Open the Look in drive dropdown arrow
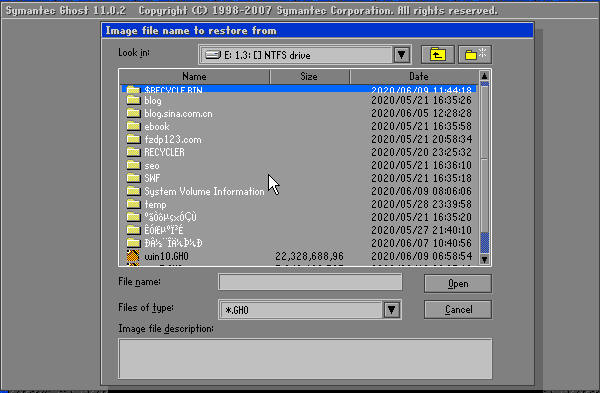Image resolution: width=600 pixels, height=393 pixels. [402, 55]
